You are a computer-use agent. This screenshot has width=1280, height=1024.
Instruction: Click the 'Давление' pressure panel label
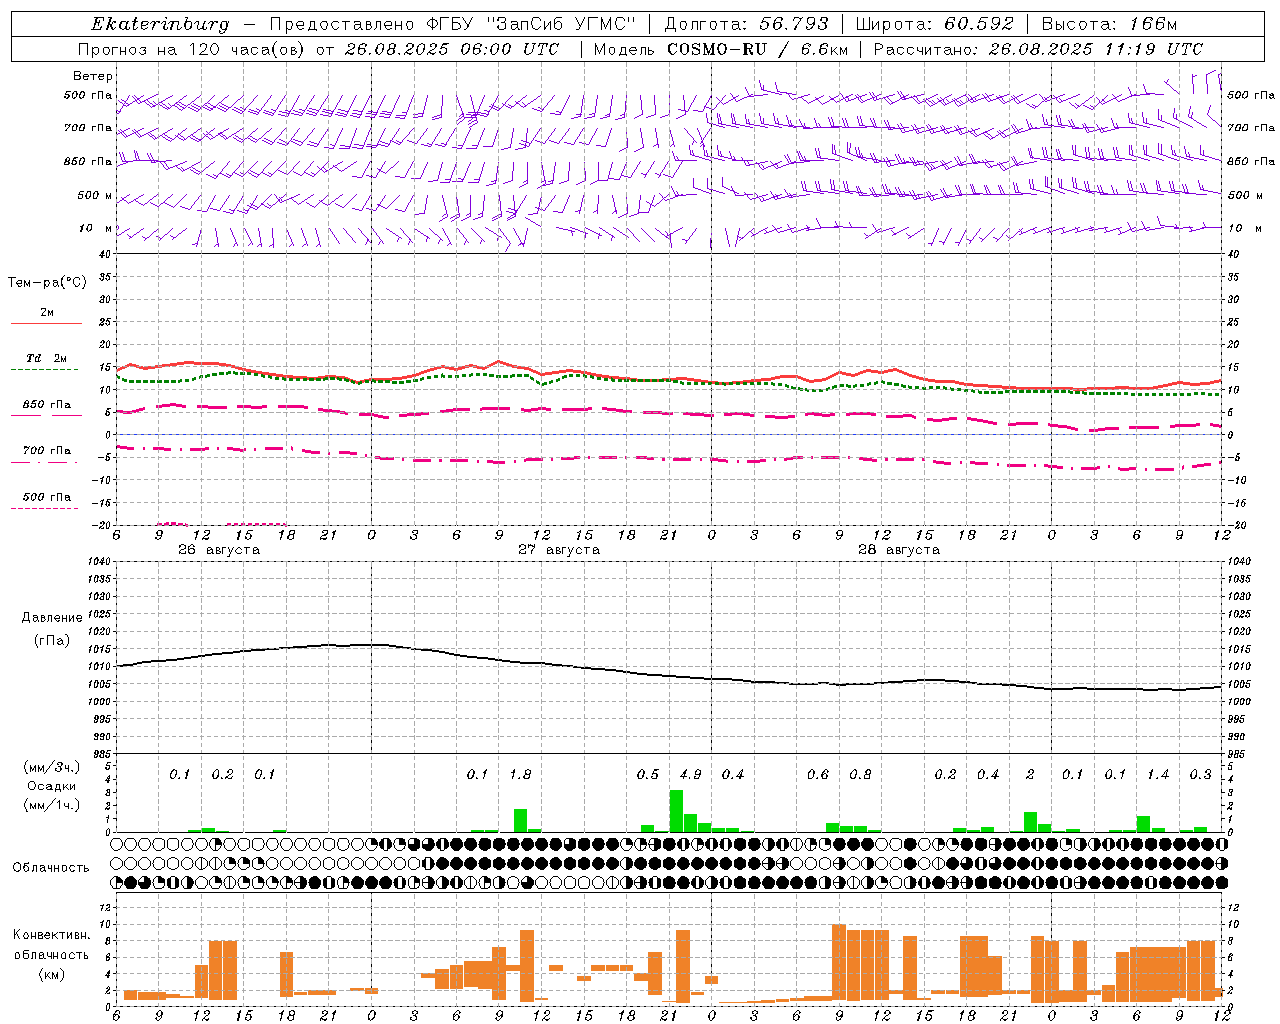point(51,618)
